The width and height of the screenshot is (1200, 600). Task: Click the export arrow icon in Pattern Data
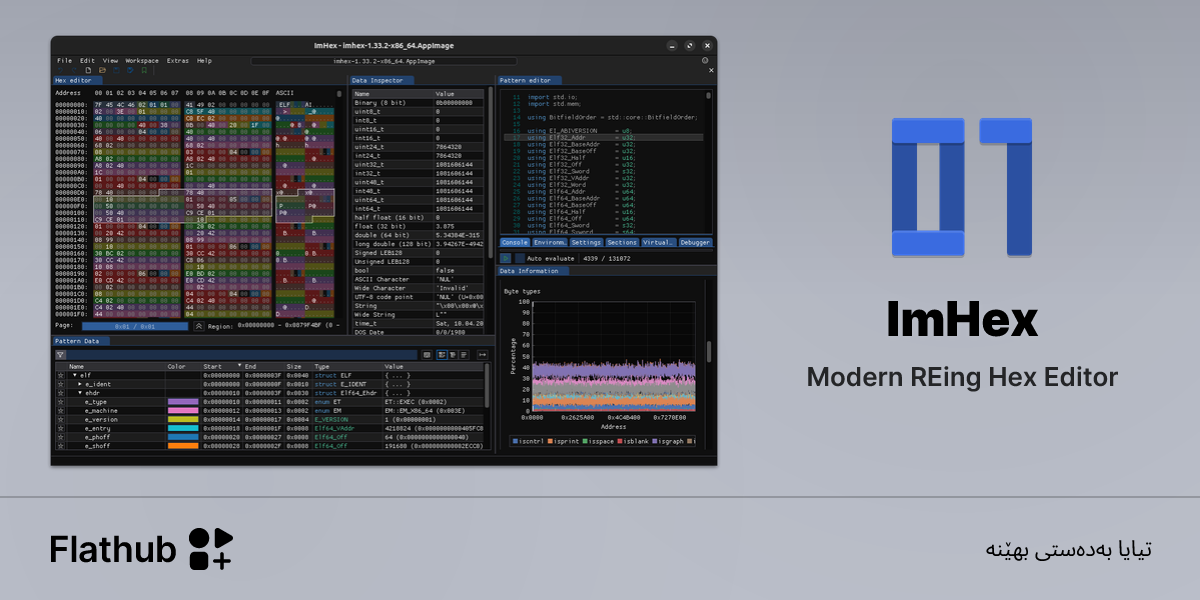pyautogui.click(x=482, y=354)
